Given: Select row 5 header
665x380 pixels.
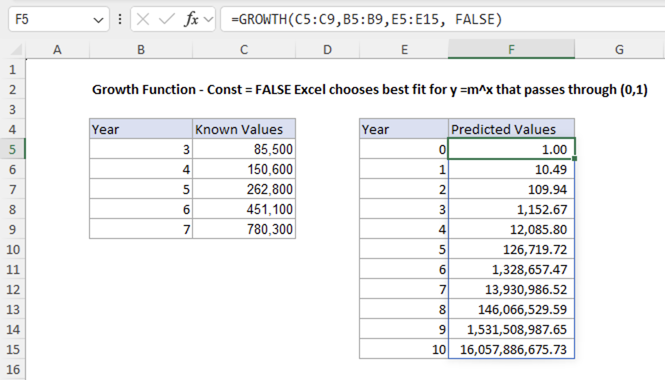Looking at the screenshot, I should coord(13,149).
